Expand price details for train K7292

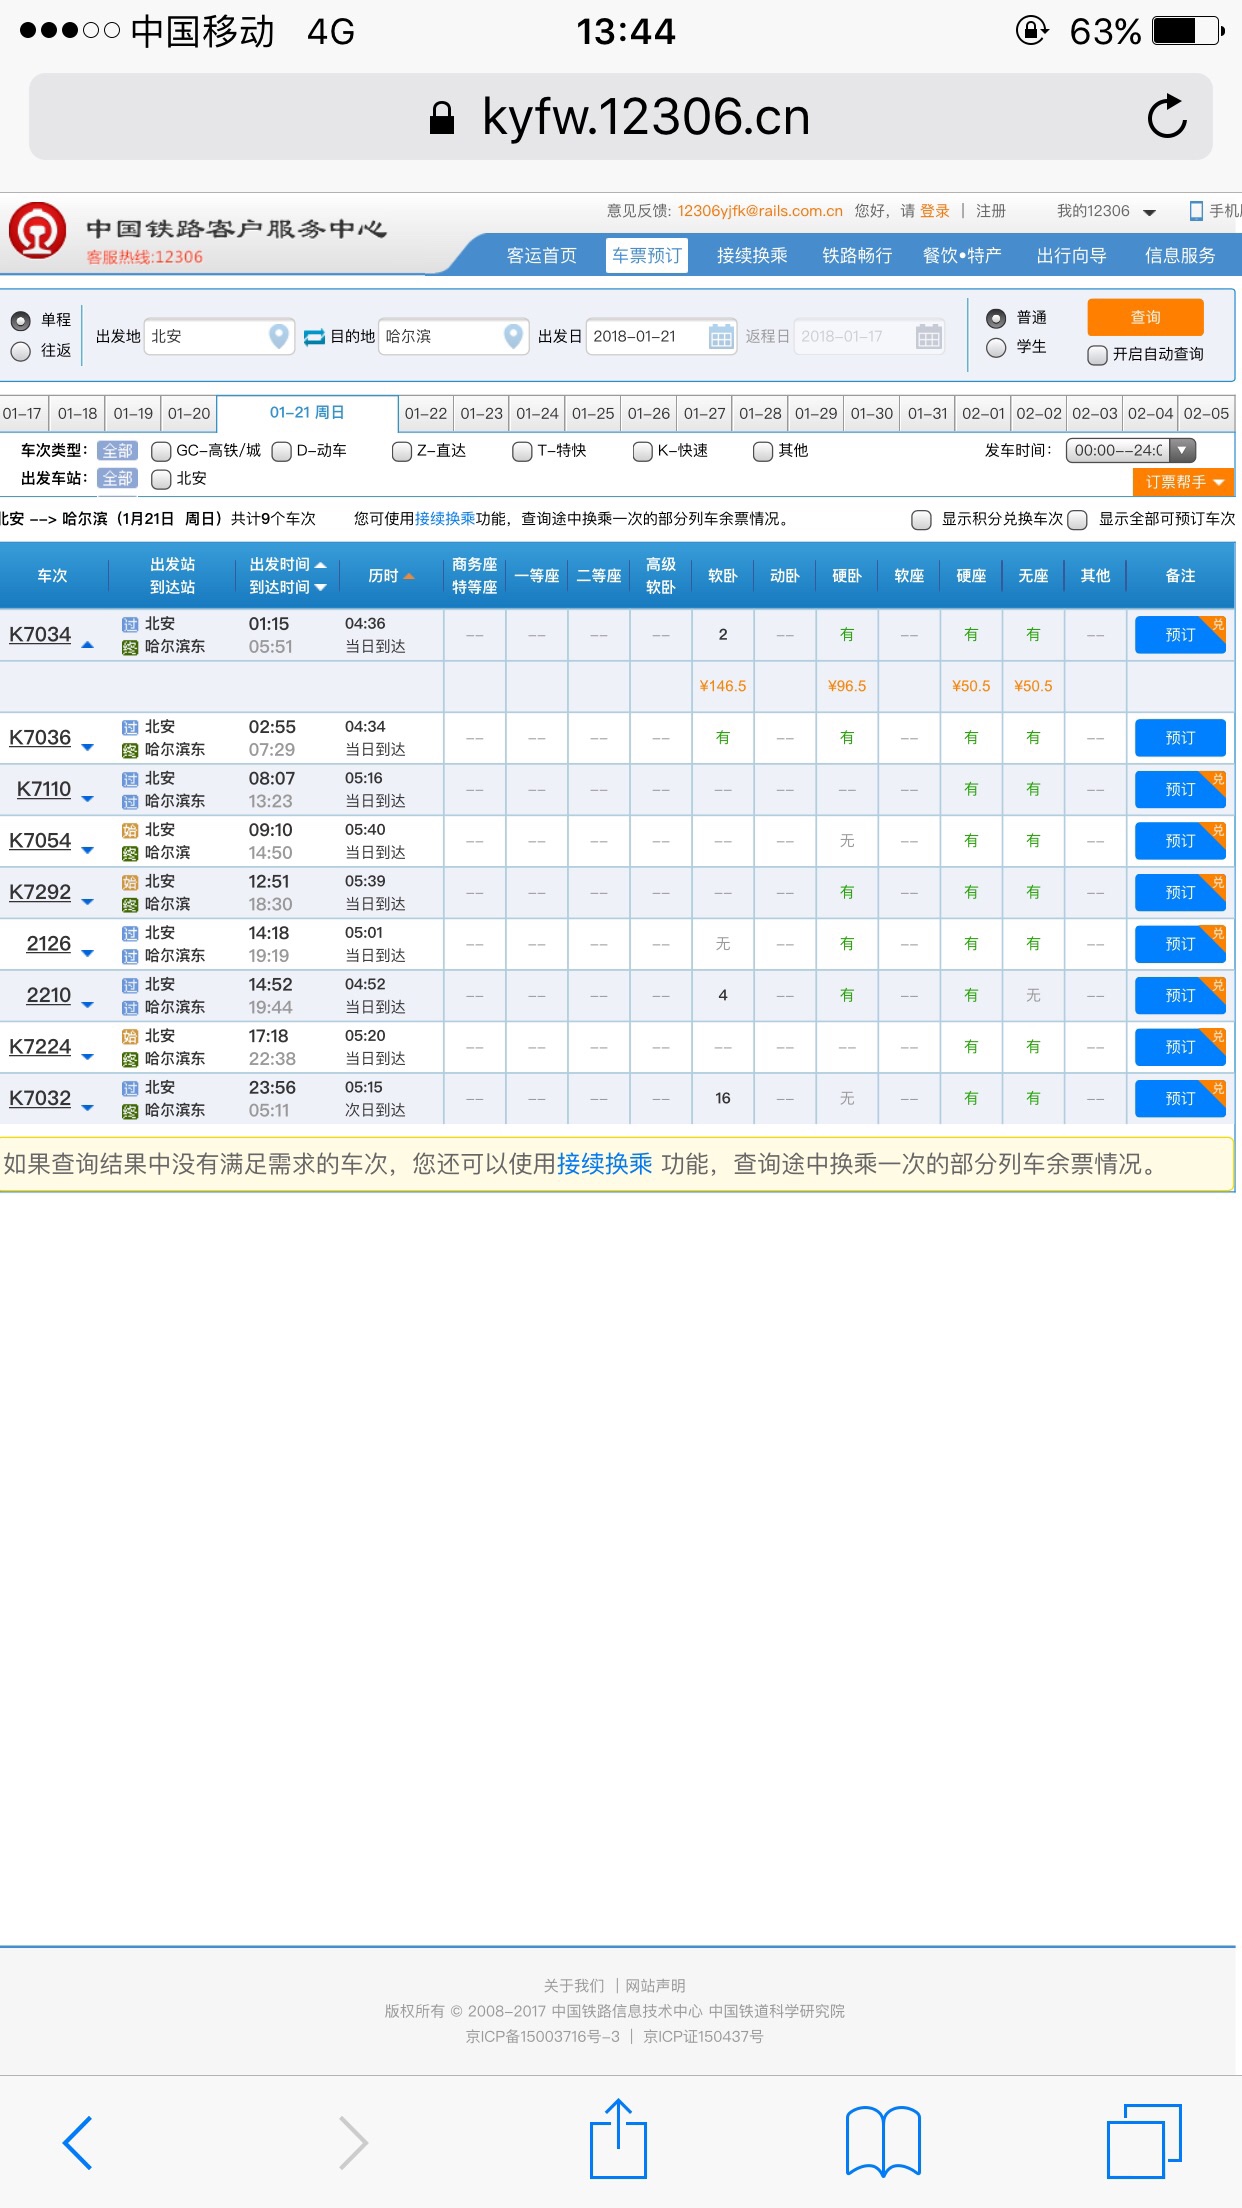coord(88,902)
